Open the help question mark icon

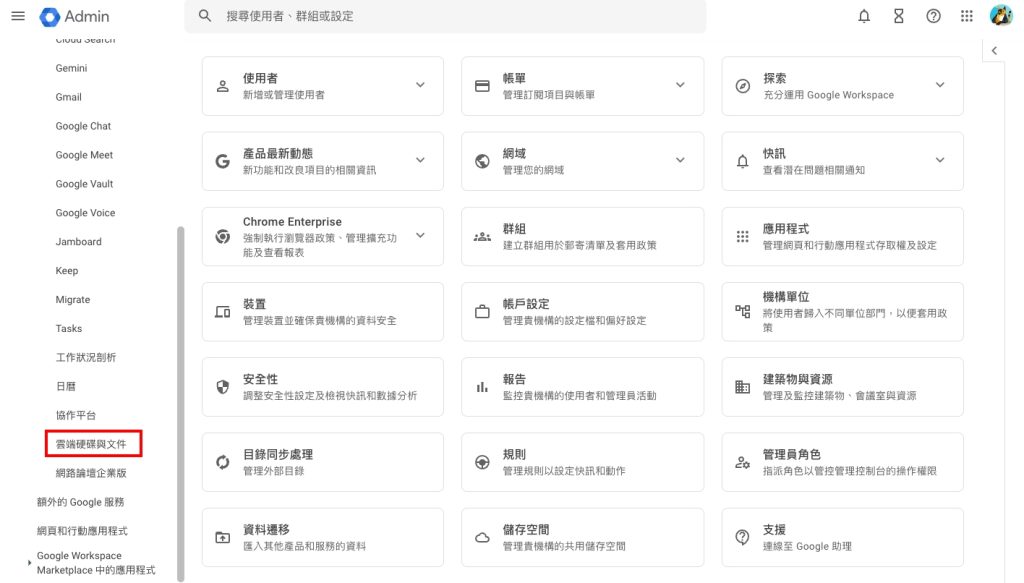pyautogui.click(x=933, y=16)
